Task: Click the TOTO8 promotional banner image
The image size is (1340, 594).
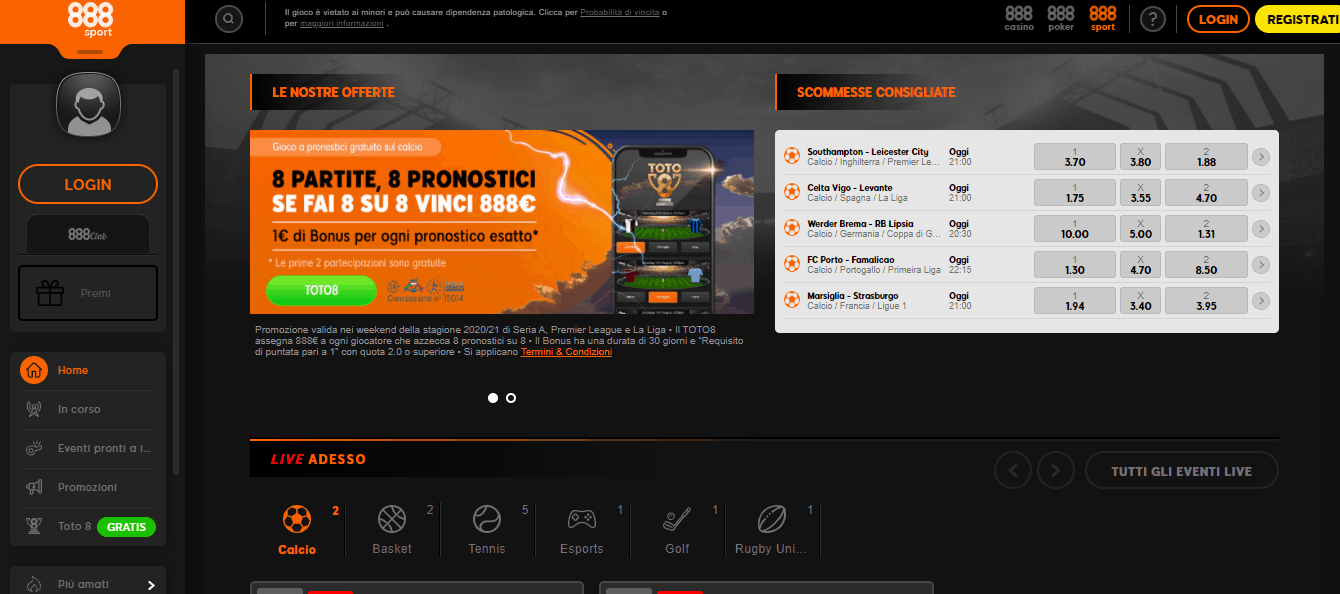Action: pyautogui.click(x=502, y=222)
